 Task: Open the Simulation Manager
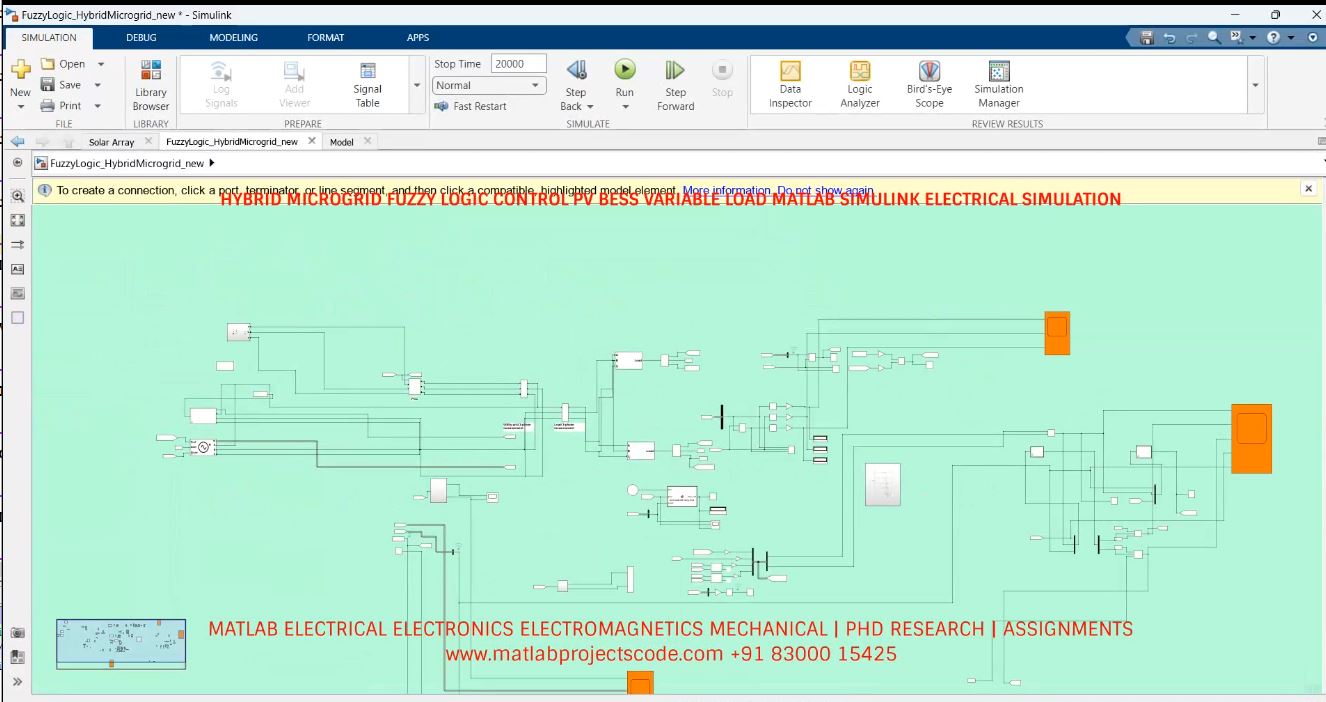997,84
